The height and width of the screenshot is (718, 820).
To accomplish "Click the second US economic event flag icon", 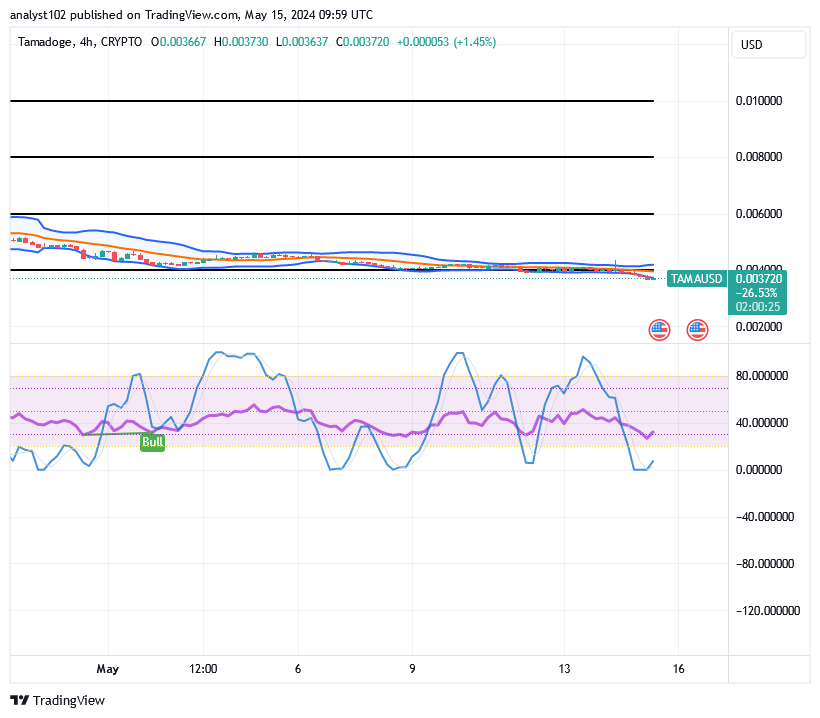I will tap(697, 330).
